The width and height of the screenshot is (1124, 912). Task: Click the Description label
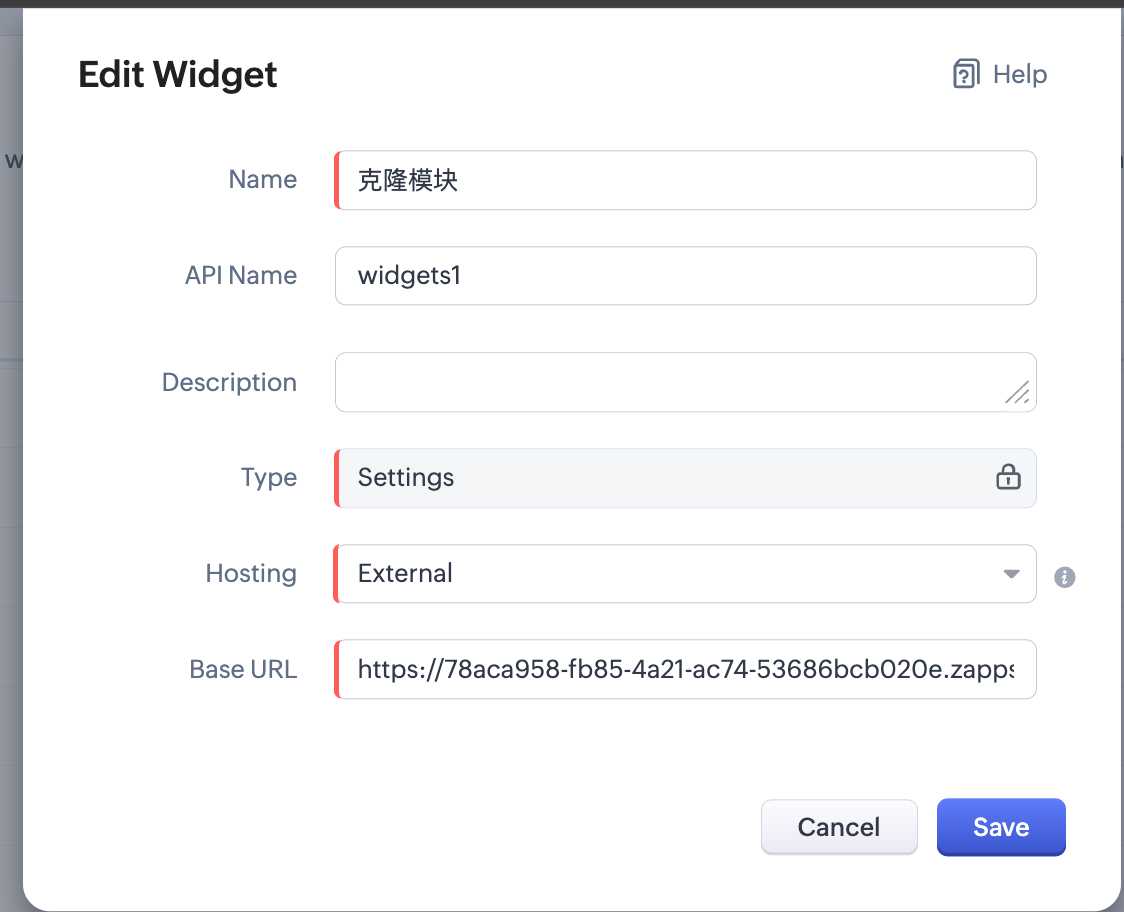(229, 383)
